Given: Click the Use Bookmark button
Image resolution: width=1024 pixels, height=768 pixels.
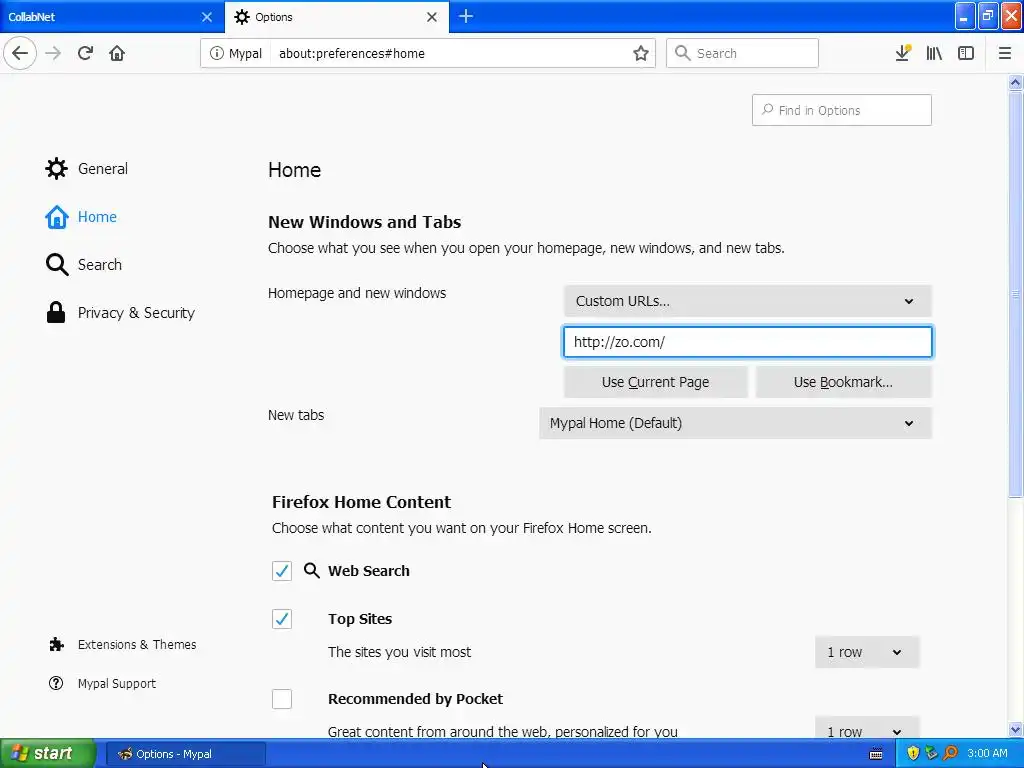Looking at the screenshot, I should 843,382.
